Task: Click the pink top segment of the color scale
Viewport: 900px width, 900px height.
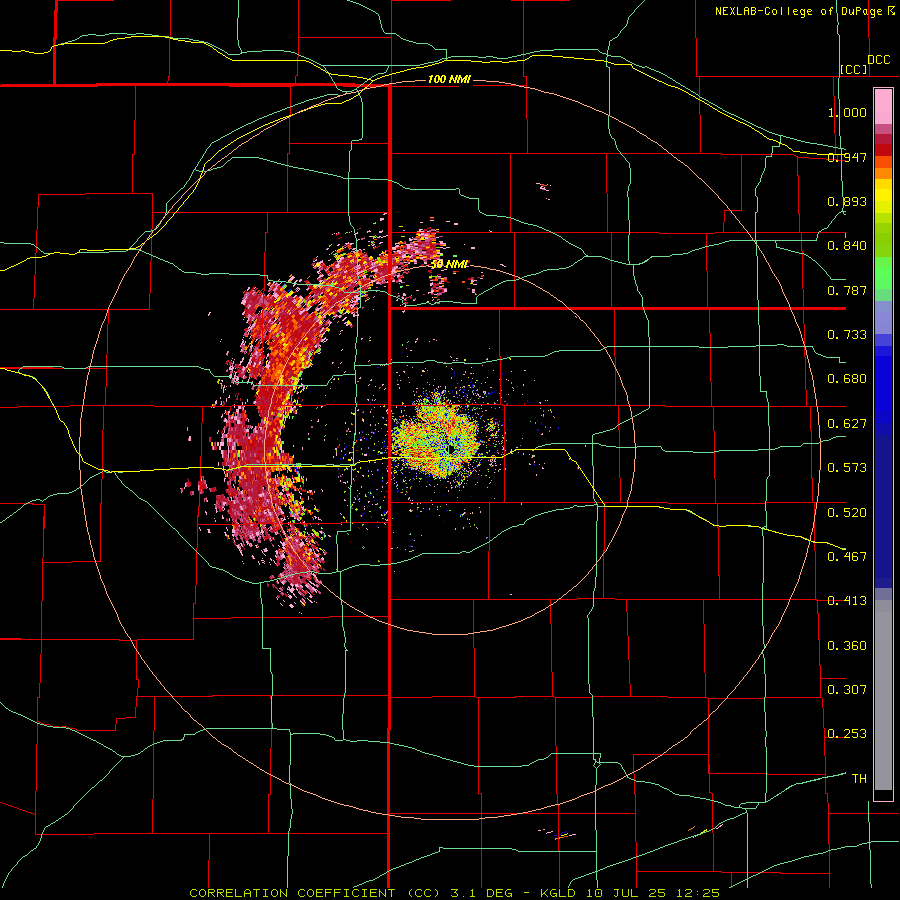Action: coord(883,106)
